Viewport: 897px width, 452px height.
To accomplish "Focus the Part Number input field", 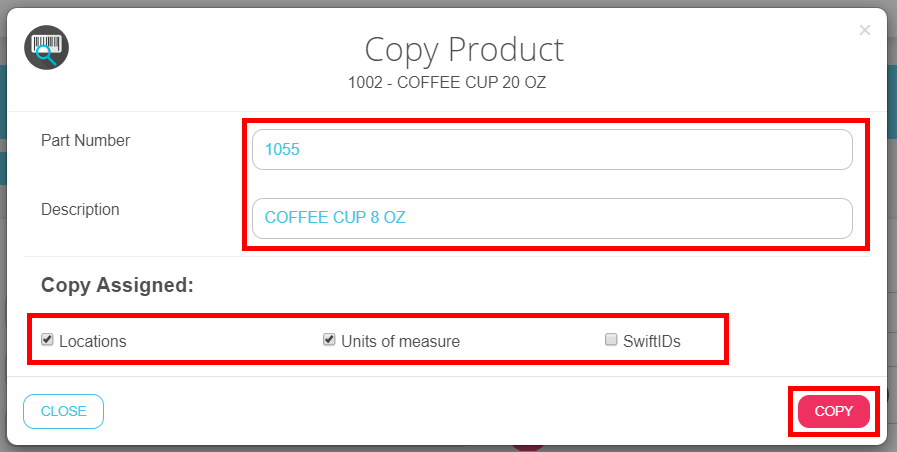I will tap(552, 150).
